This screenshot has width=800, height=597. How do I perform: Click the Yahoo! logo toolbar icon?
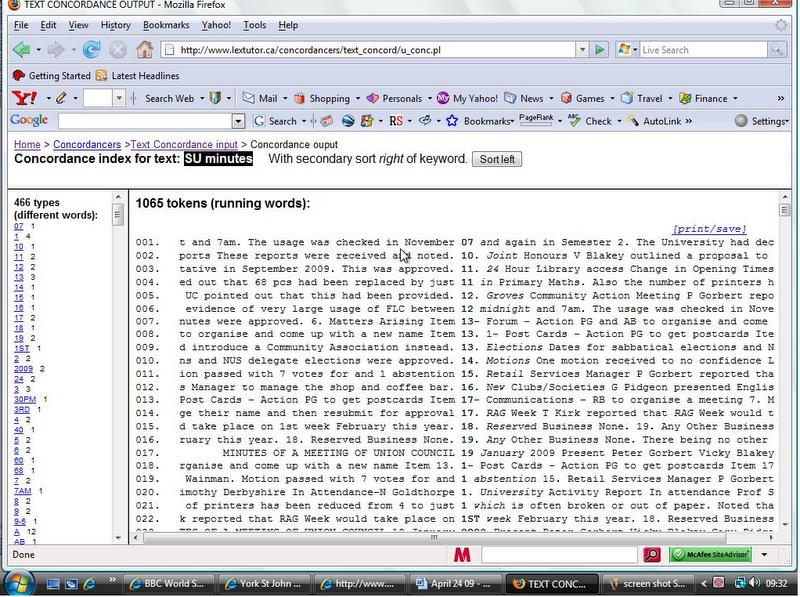[x=22, y=98]
